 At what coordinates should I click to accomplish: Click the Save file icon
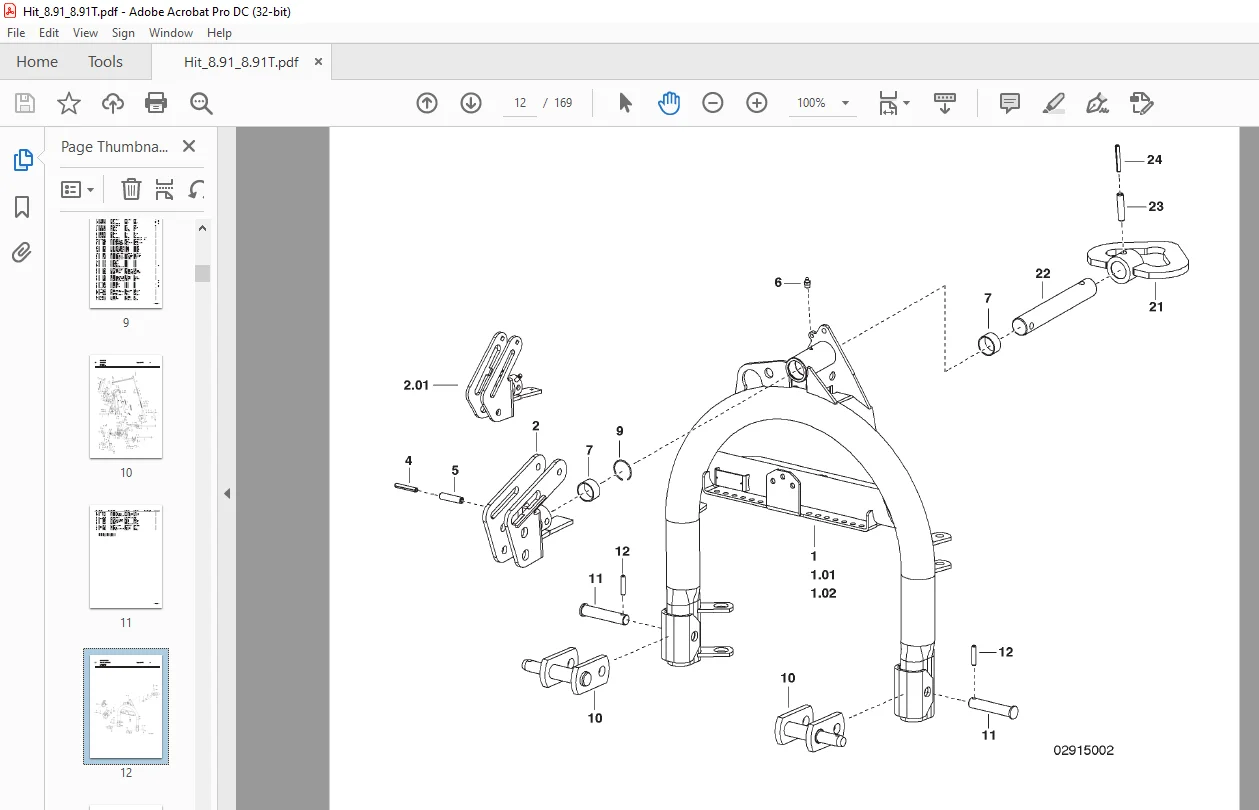pyautogui.click(x=25, y=103)
